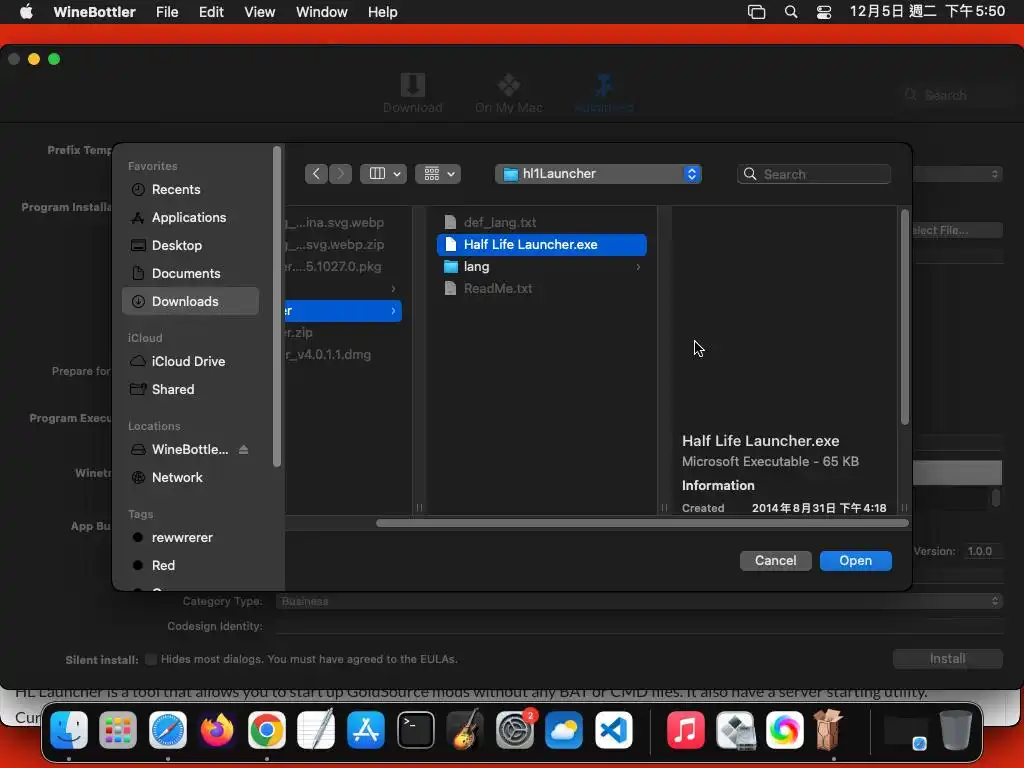
Task: Select Half Life Launcher.exe
Action: click(541, 245)
